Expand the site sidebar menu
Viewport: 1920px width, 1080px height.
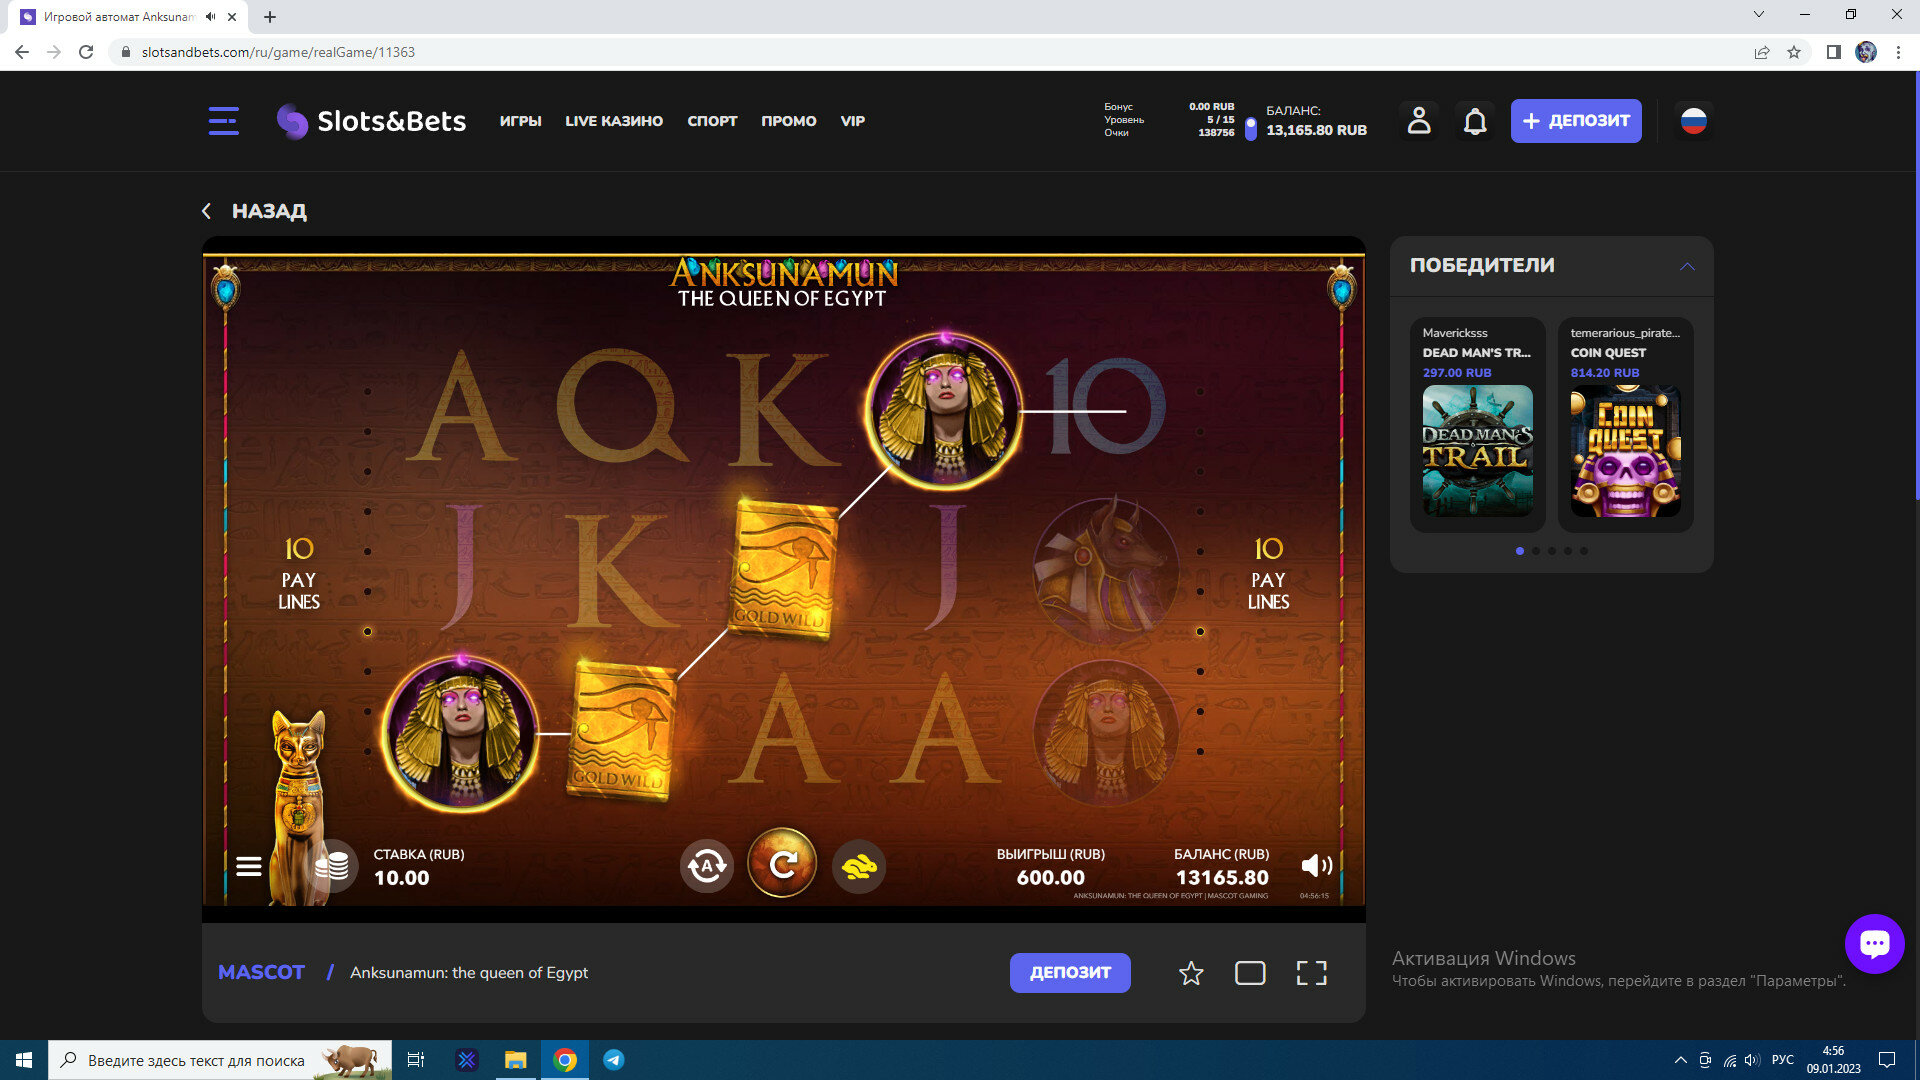tap(224, 121)
